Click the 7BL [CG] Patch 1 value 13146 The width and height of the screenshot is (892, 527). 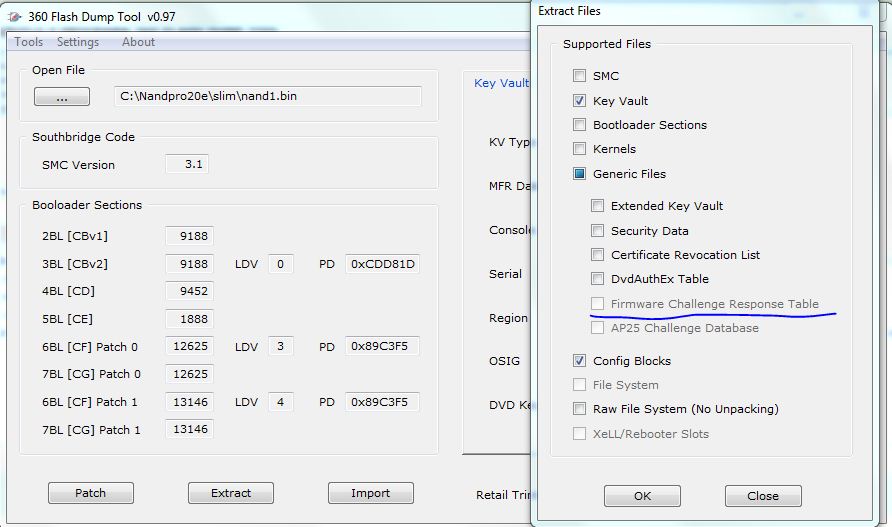pos(189,429)
